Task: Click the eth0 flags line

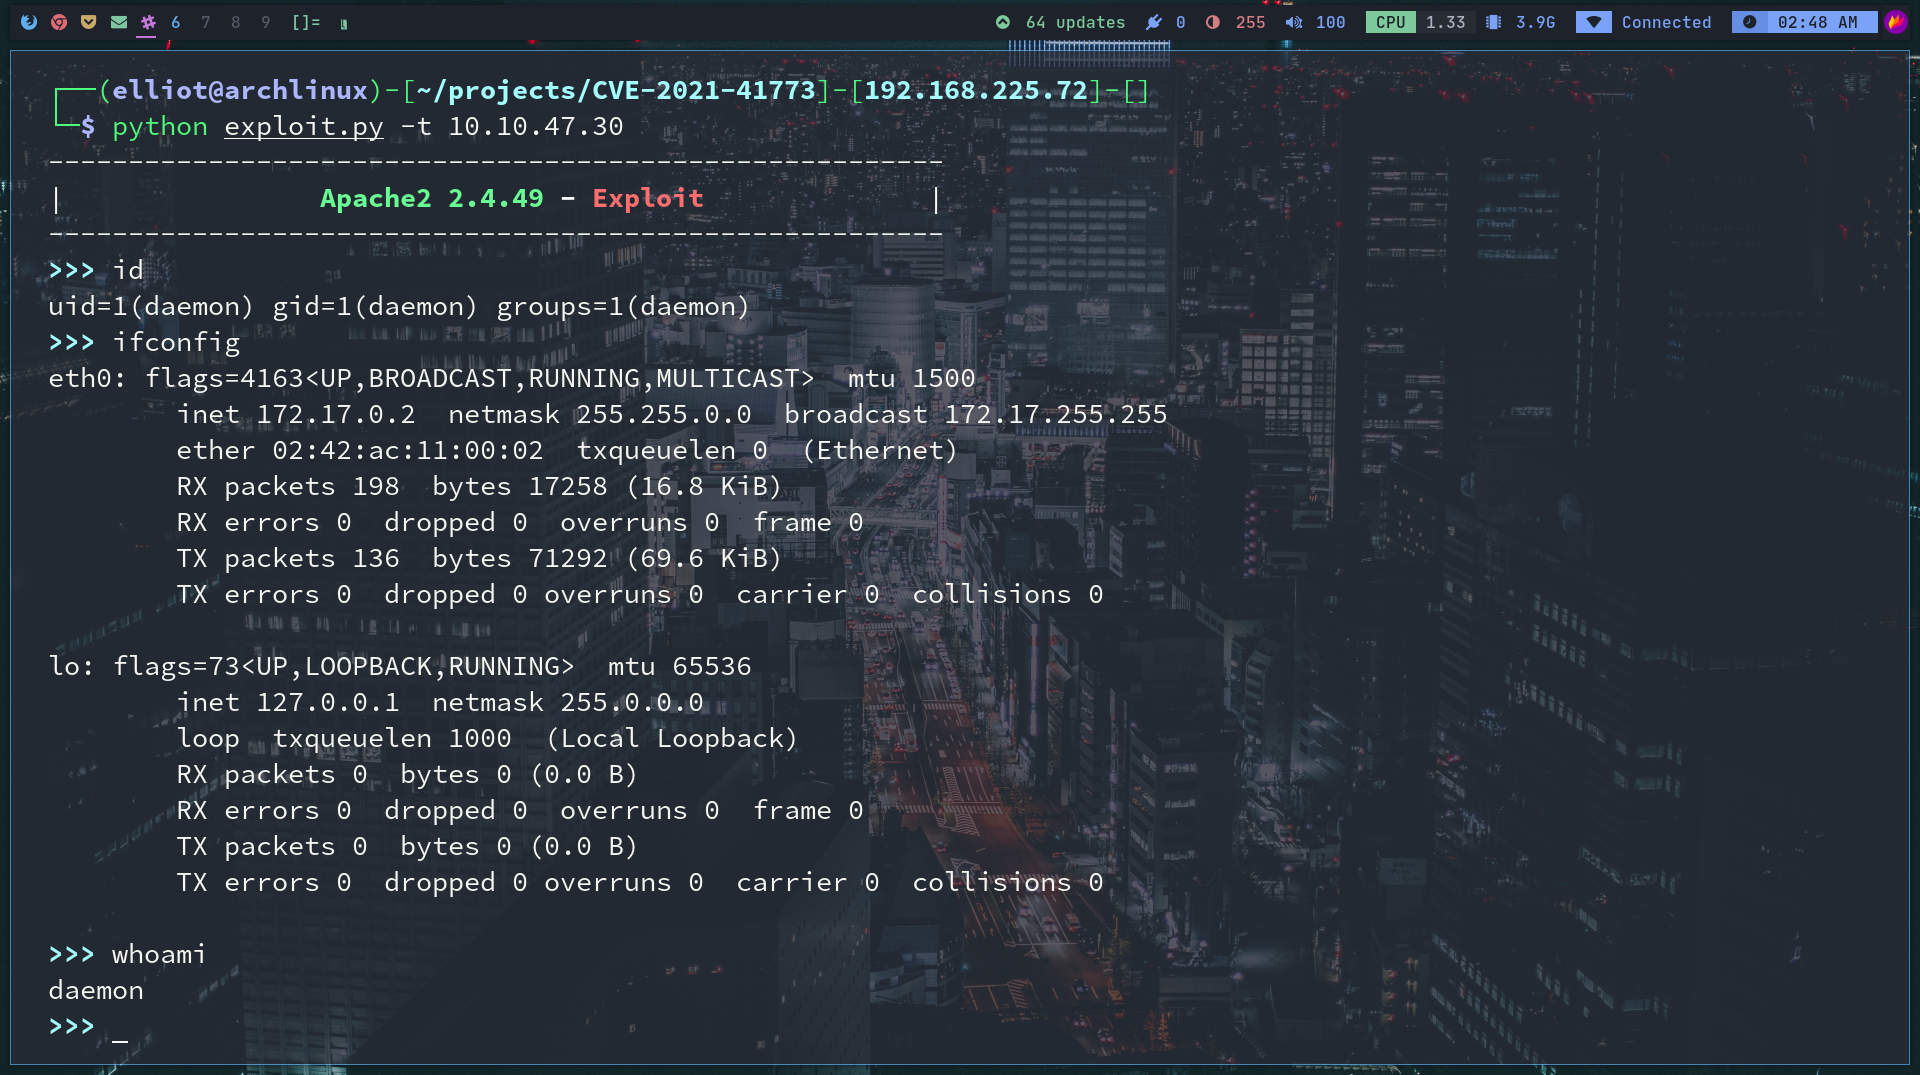Action: coord(512,379)
